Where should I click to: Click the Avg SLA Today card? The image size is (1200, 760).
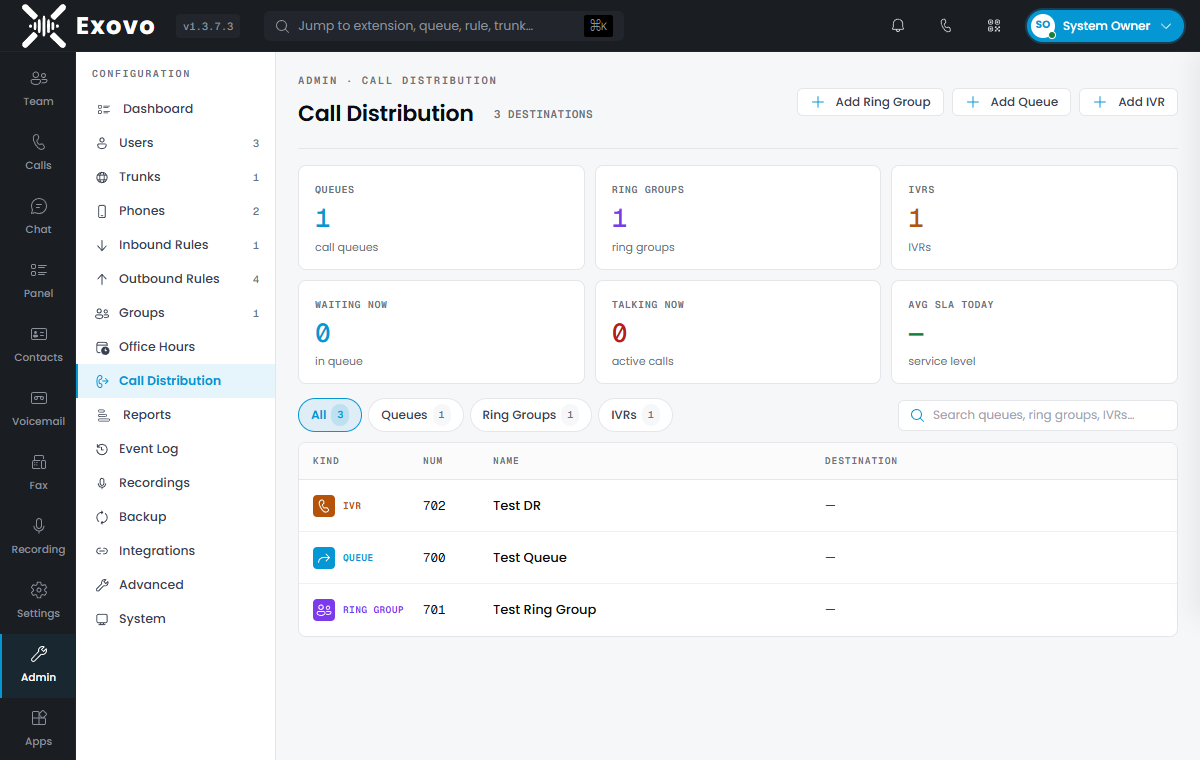[1034, 332]
